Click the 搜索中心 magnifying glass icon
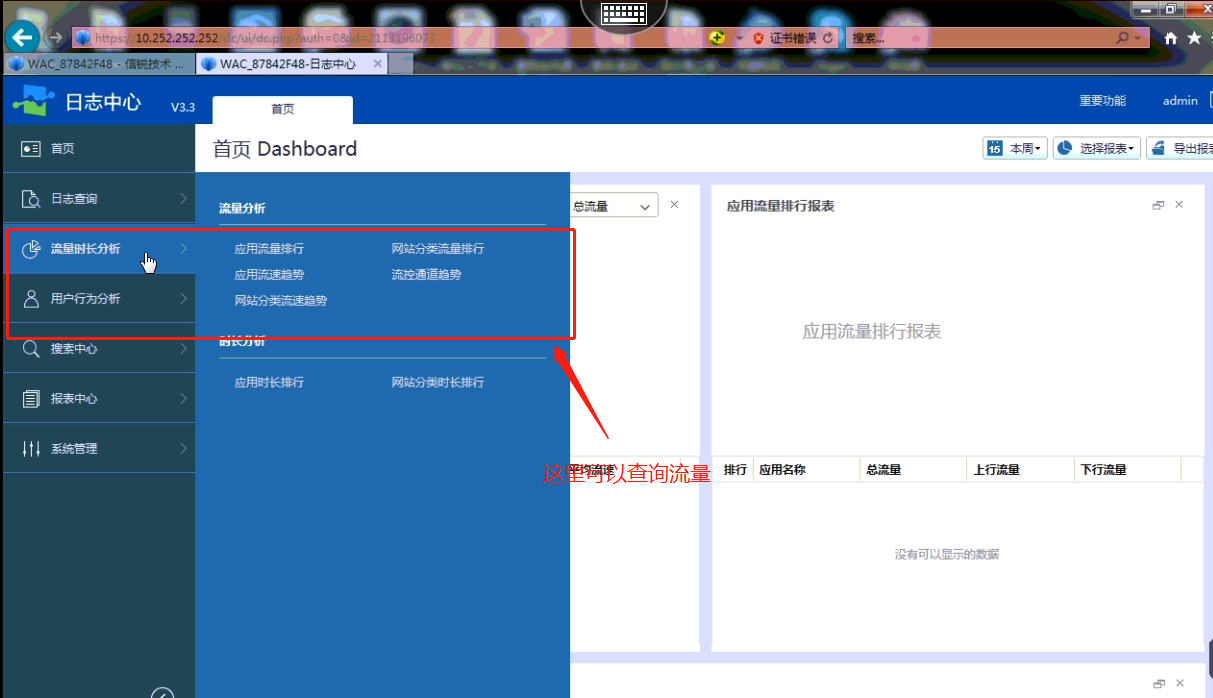This screenshot has width=1213, height=698. (31, 349)
